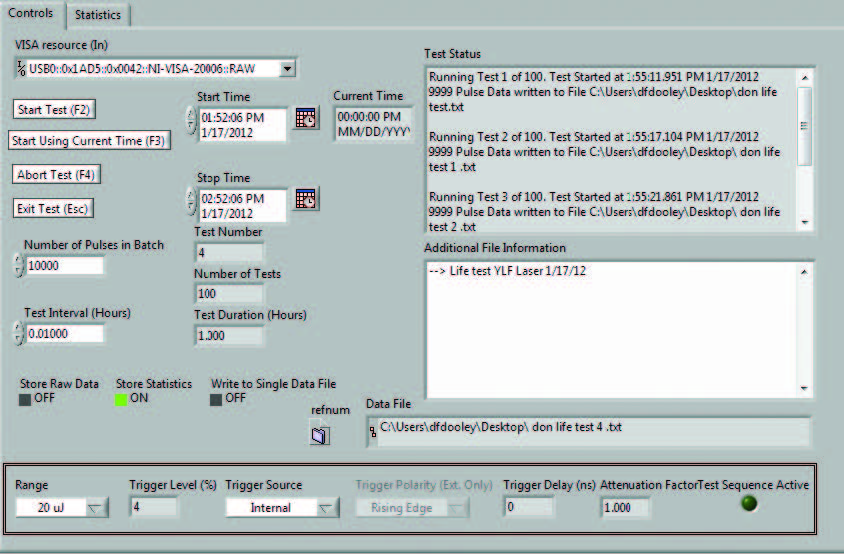Click the Abort Test (F4) button

pos(58,174)
